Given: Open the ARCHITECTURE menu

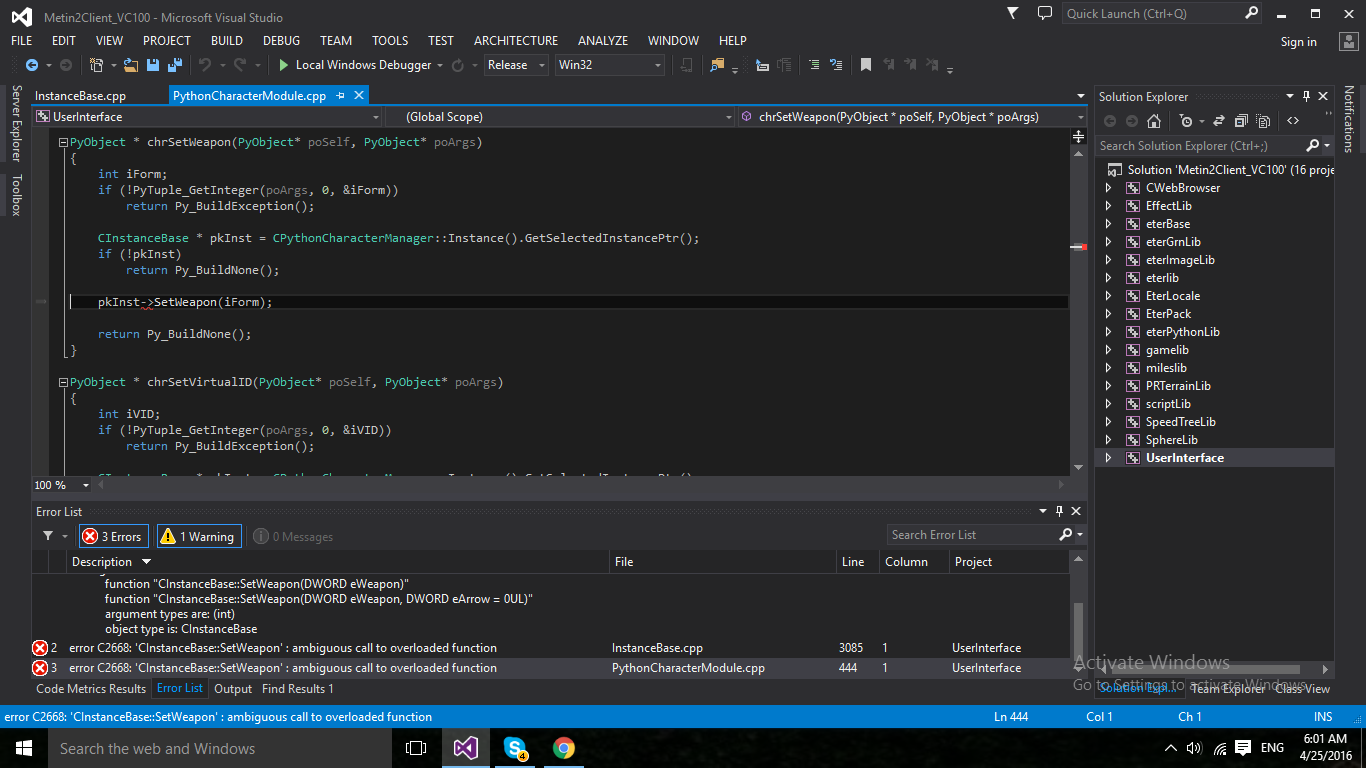Looking at the screenshot, I should (x=516, y=41).
